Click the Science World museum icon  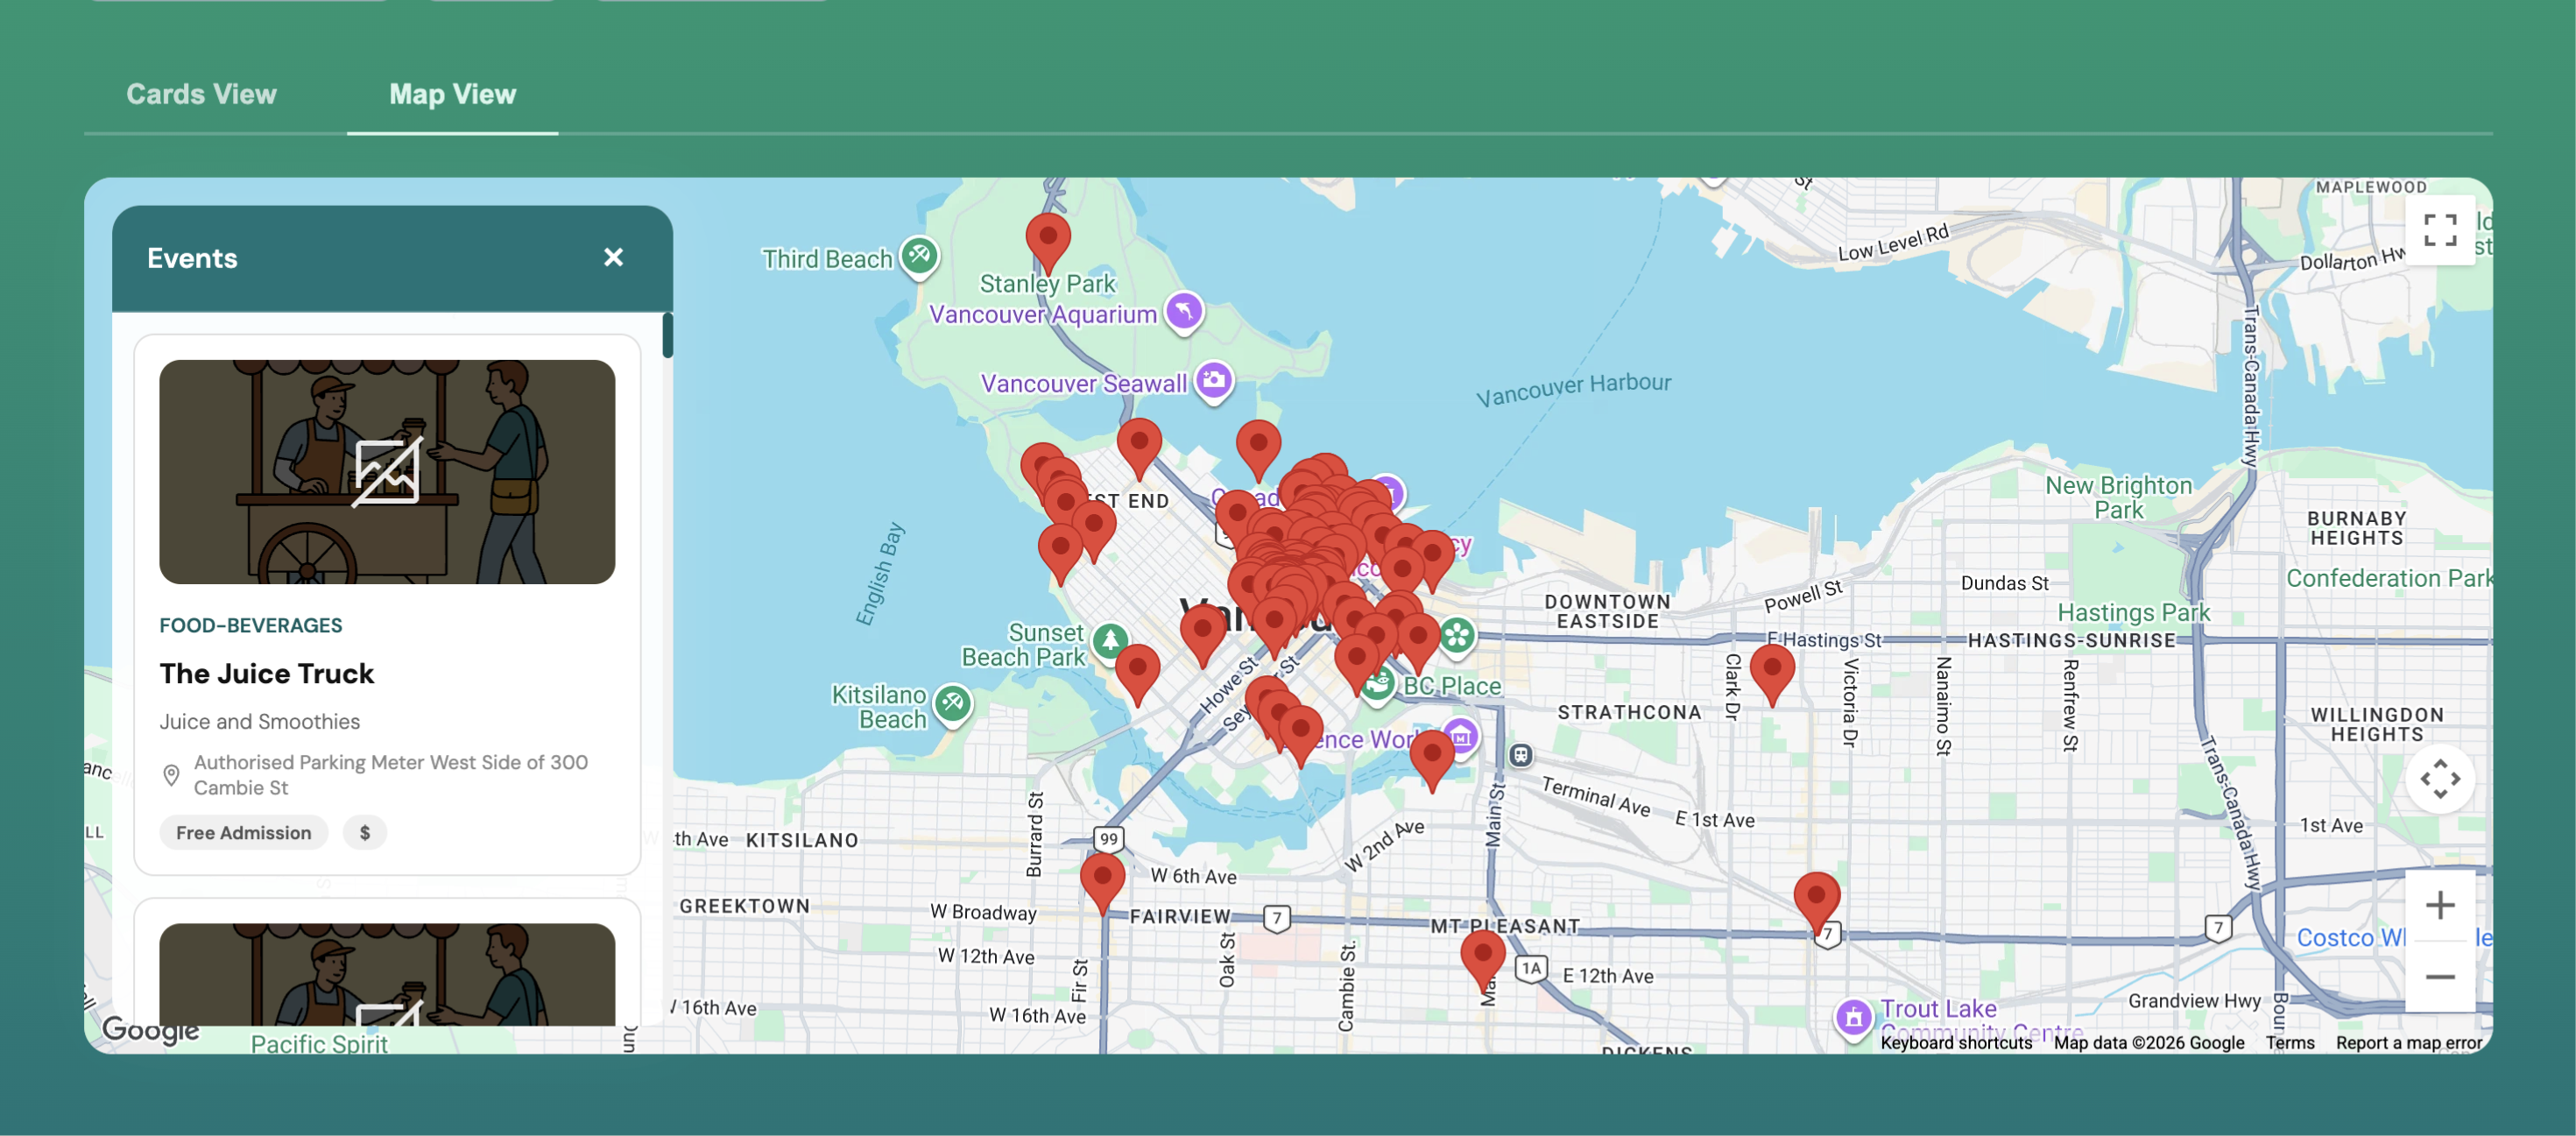pyautogui.click(x=1461, y=738)
